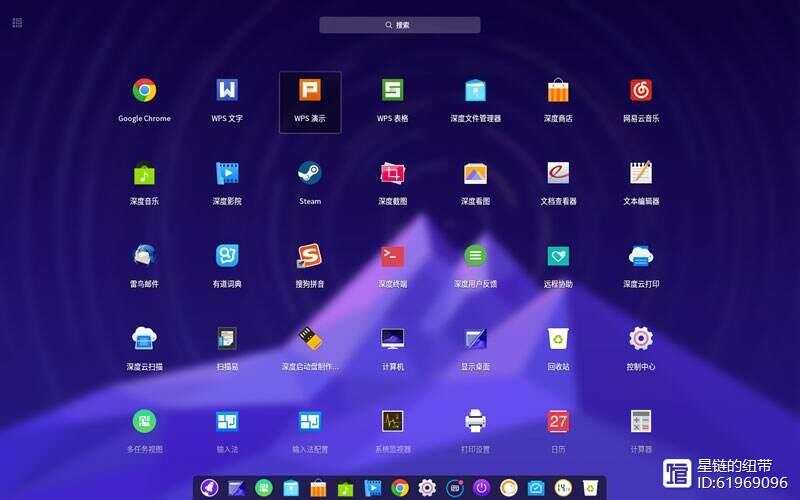Start the Steam application
800x500 pixels.
310,173
